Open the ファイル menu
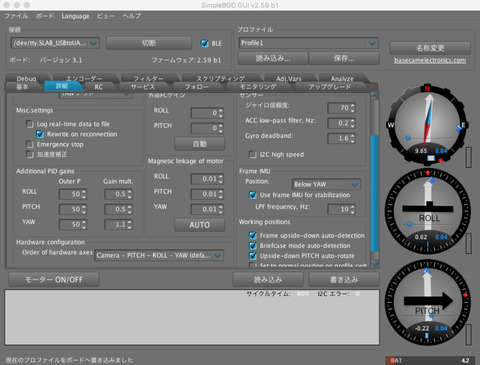 click(16, 16)
